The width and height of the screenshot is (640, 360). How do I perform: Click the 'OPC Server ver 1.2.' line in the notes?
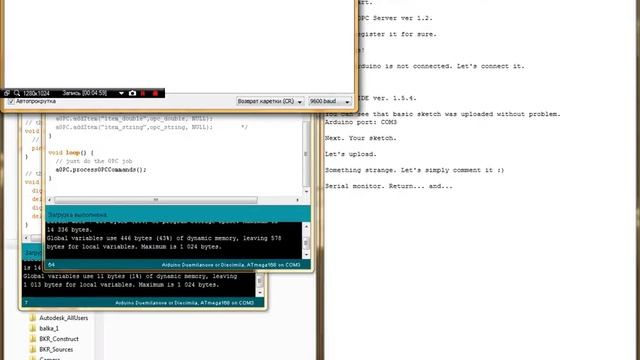coord(395,18)
